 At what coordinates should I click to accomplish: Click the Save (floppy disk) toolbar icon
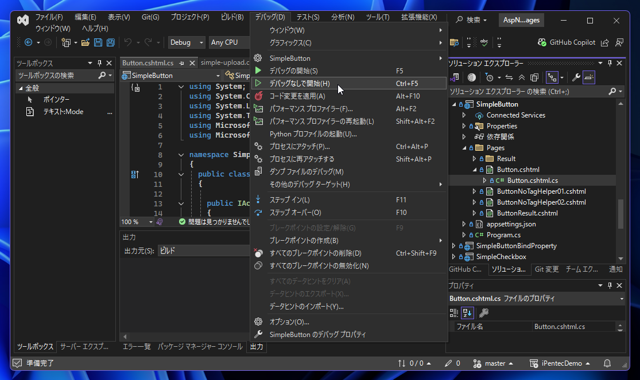pyautogui.click(x=98, y=42)
